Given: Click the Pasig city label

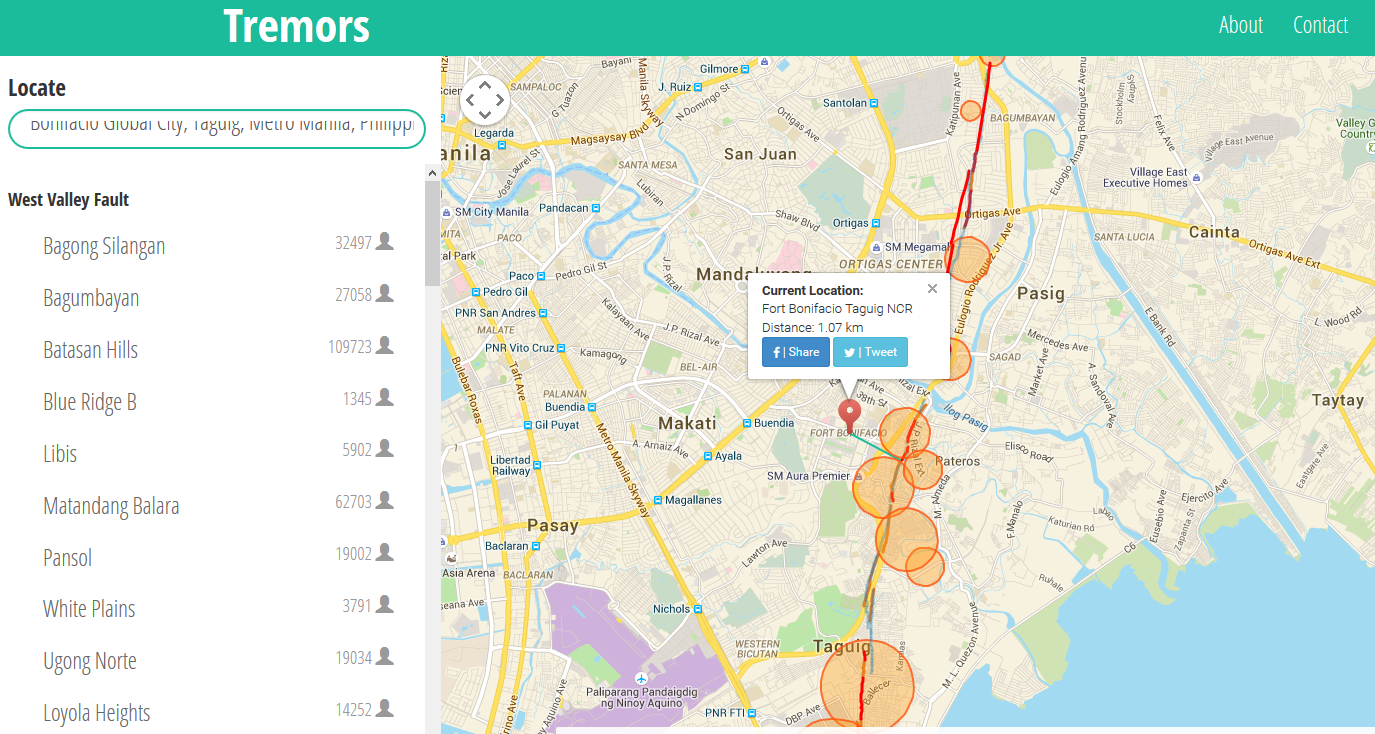Looking at the screenshot, I should (1040, 293).
